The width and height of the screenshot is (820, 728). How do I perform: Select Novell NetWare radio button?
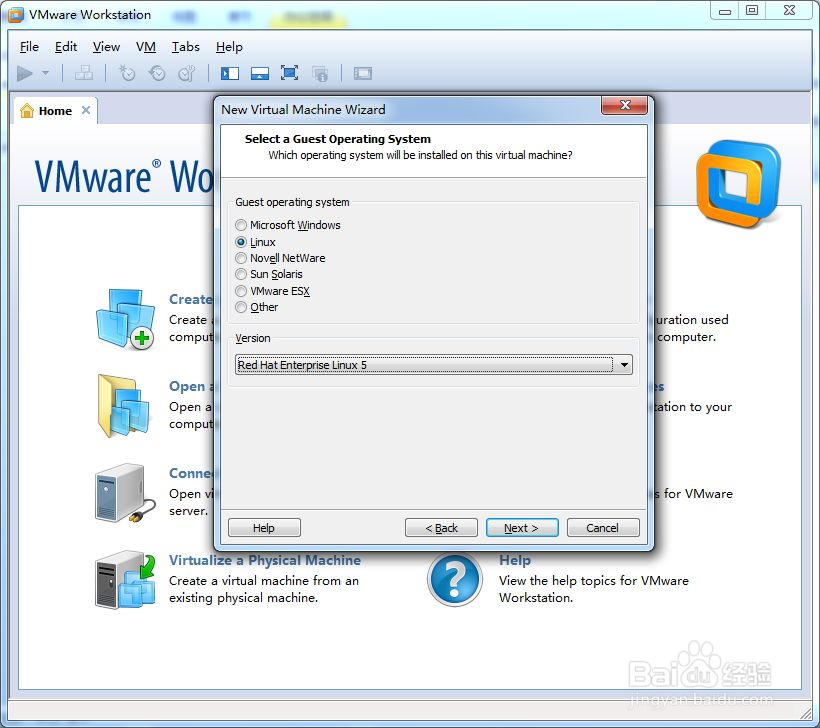click(241, 258)
